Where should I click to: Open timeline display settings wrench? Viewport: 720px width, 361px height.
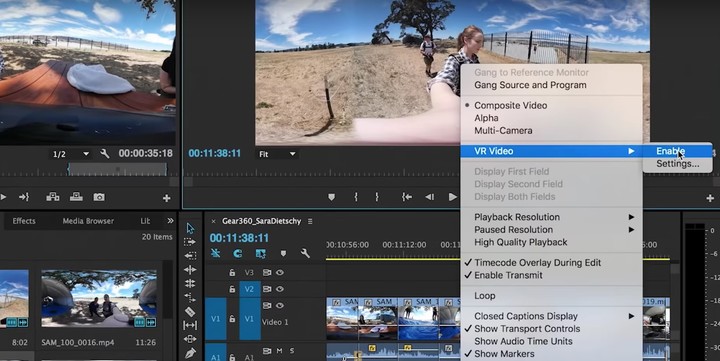click(305, 253)
